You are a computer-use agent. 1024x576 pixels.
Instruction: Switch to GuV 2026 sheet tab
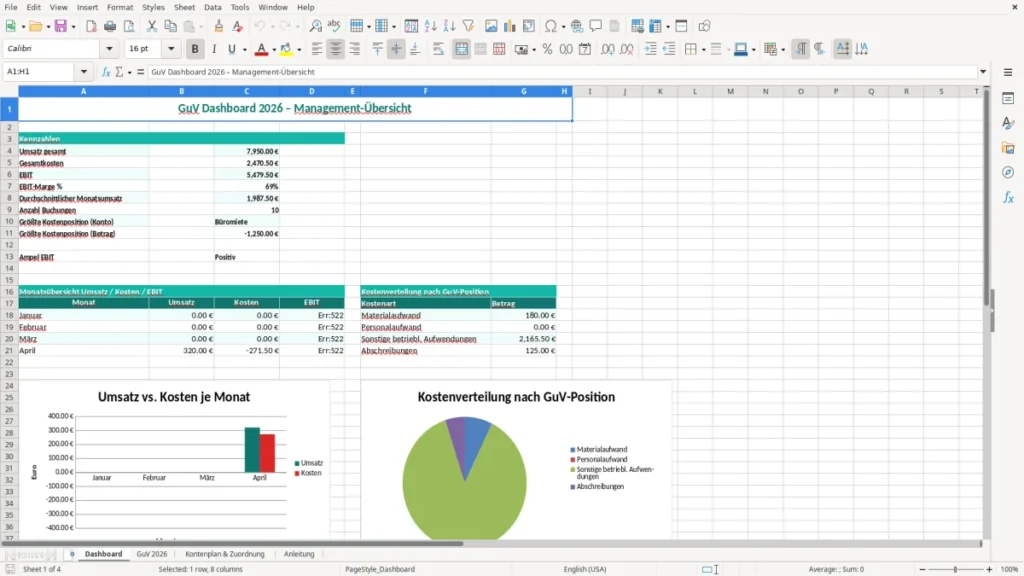pos(152,554)
